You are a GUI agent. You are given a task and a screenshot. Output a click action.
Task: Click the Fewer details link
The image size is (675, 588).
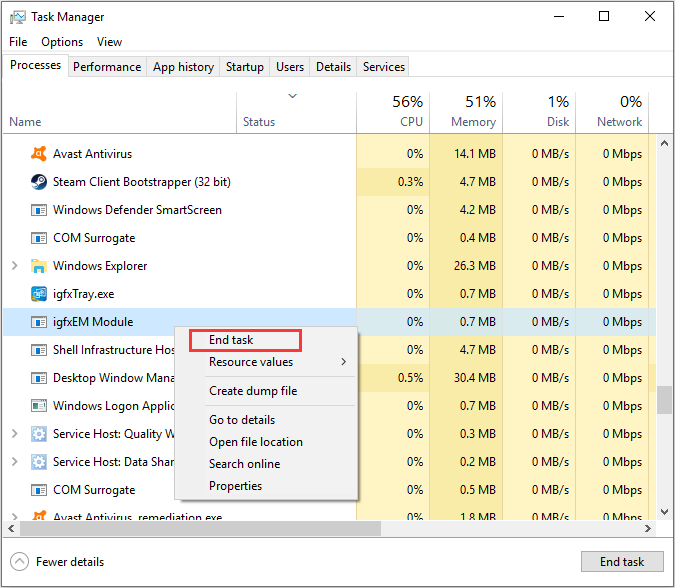[x=70, y=562]
